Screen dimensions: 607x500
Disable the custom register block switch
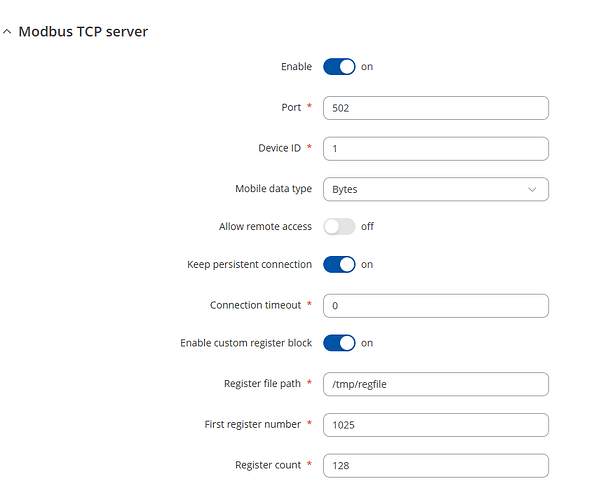339,343
